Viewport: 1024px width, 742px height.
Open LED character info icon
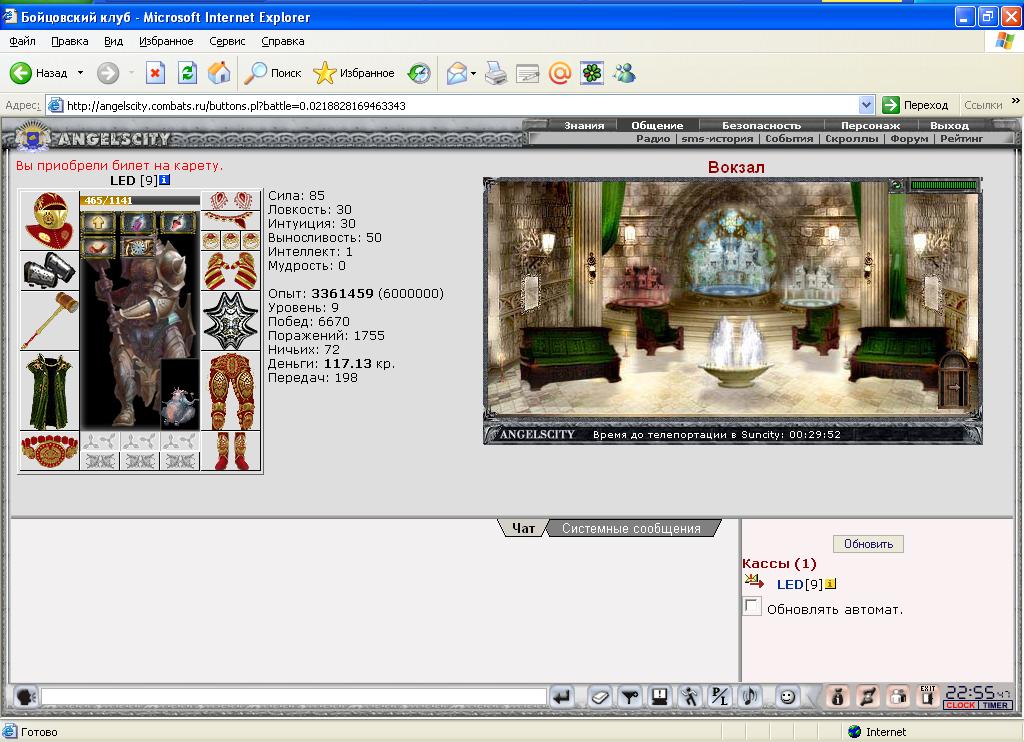click(165, 180)
